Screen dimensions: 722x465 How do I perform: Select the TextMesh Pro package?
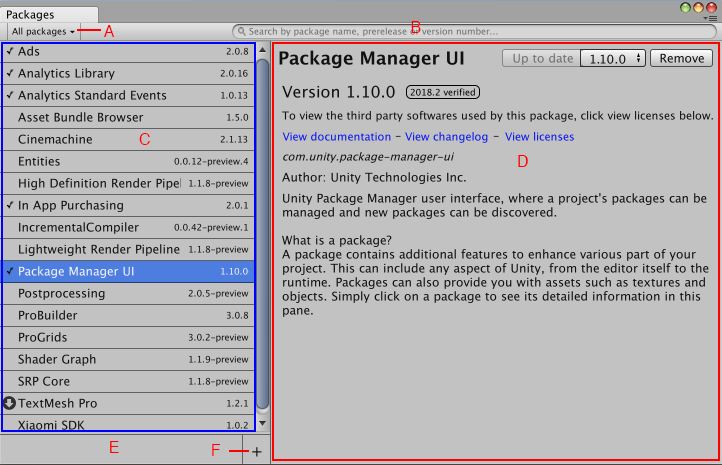(x=128, y=403)
